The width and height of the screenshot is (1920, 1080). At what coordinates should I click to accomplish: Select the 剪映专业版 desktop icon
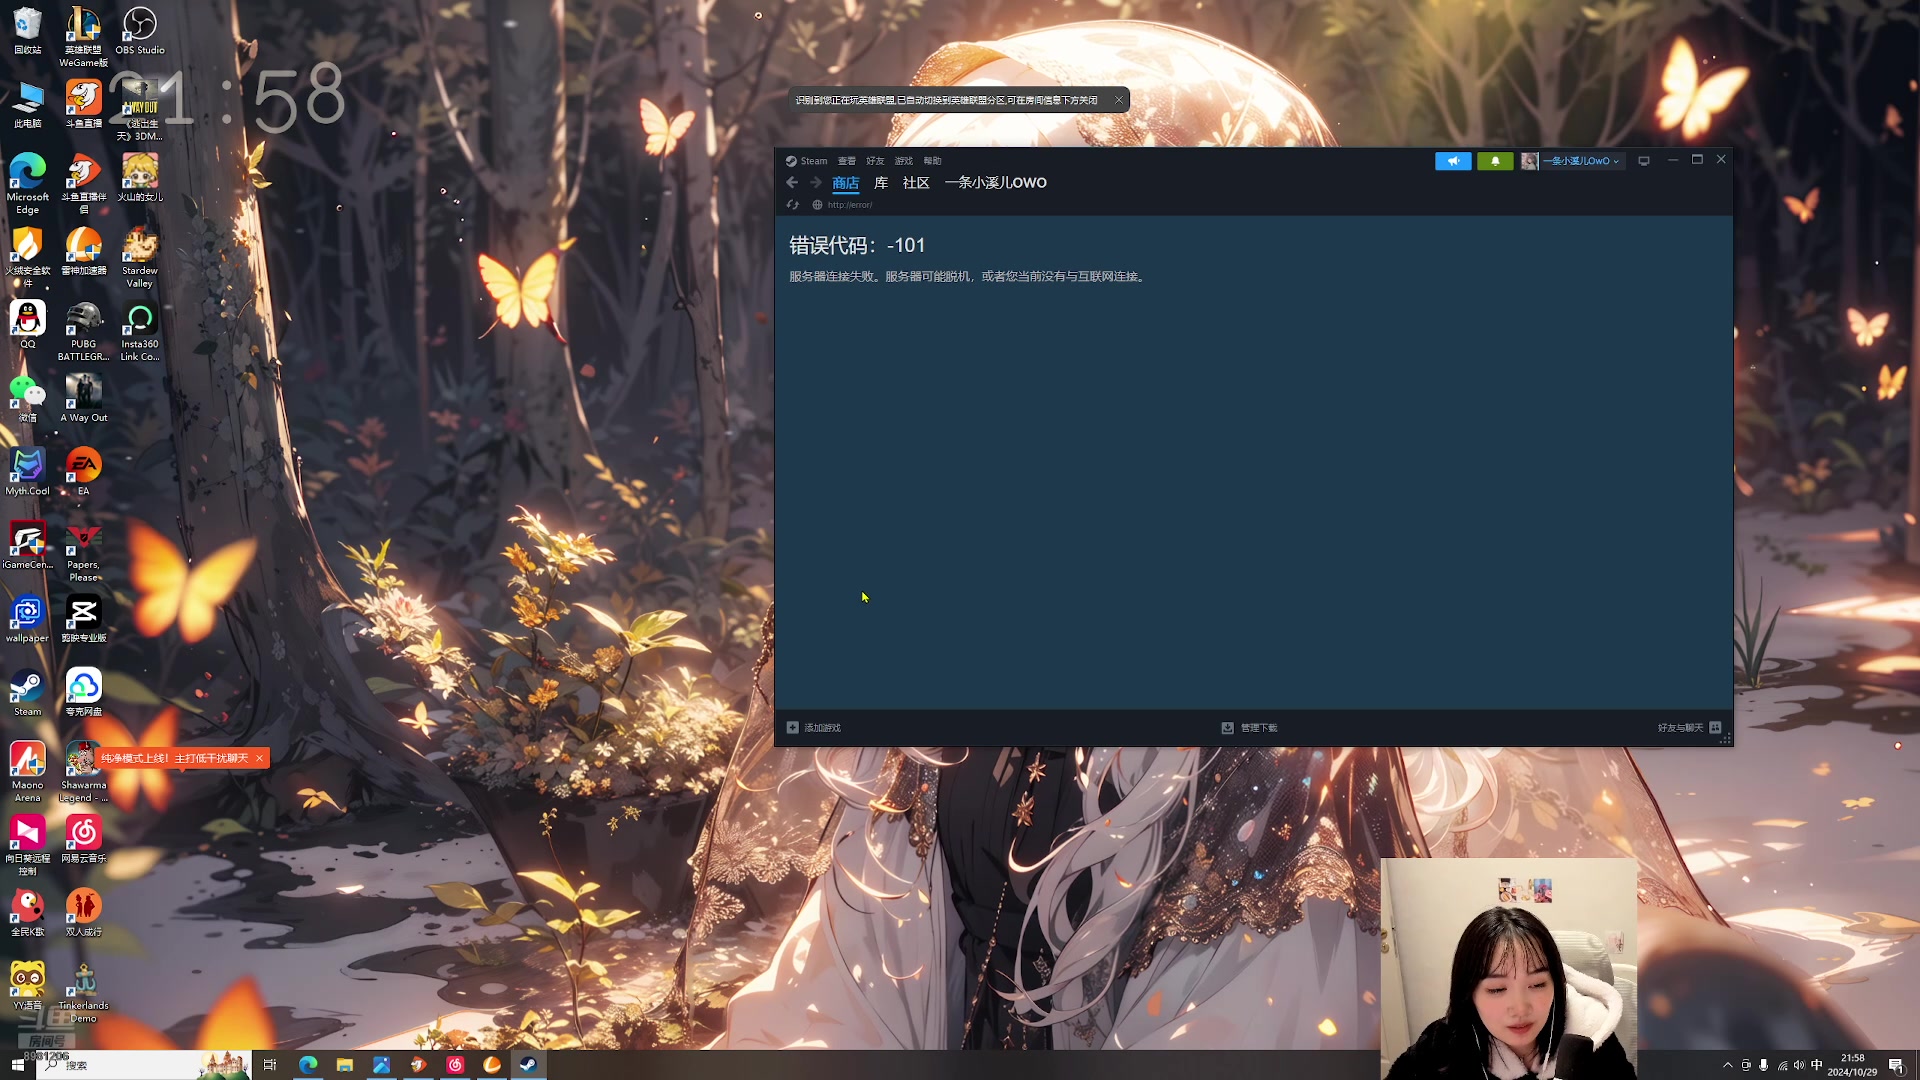(84, 619)
